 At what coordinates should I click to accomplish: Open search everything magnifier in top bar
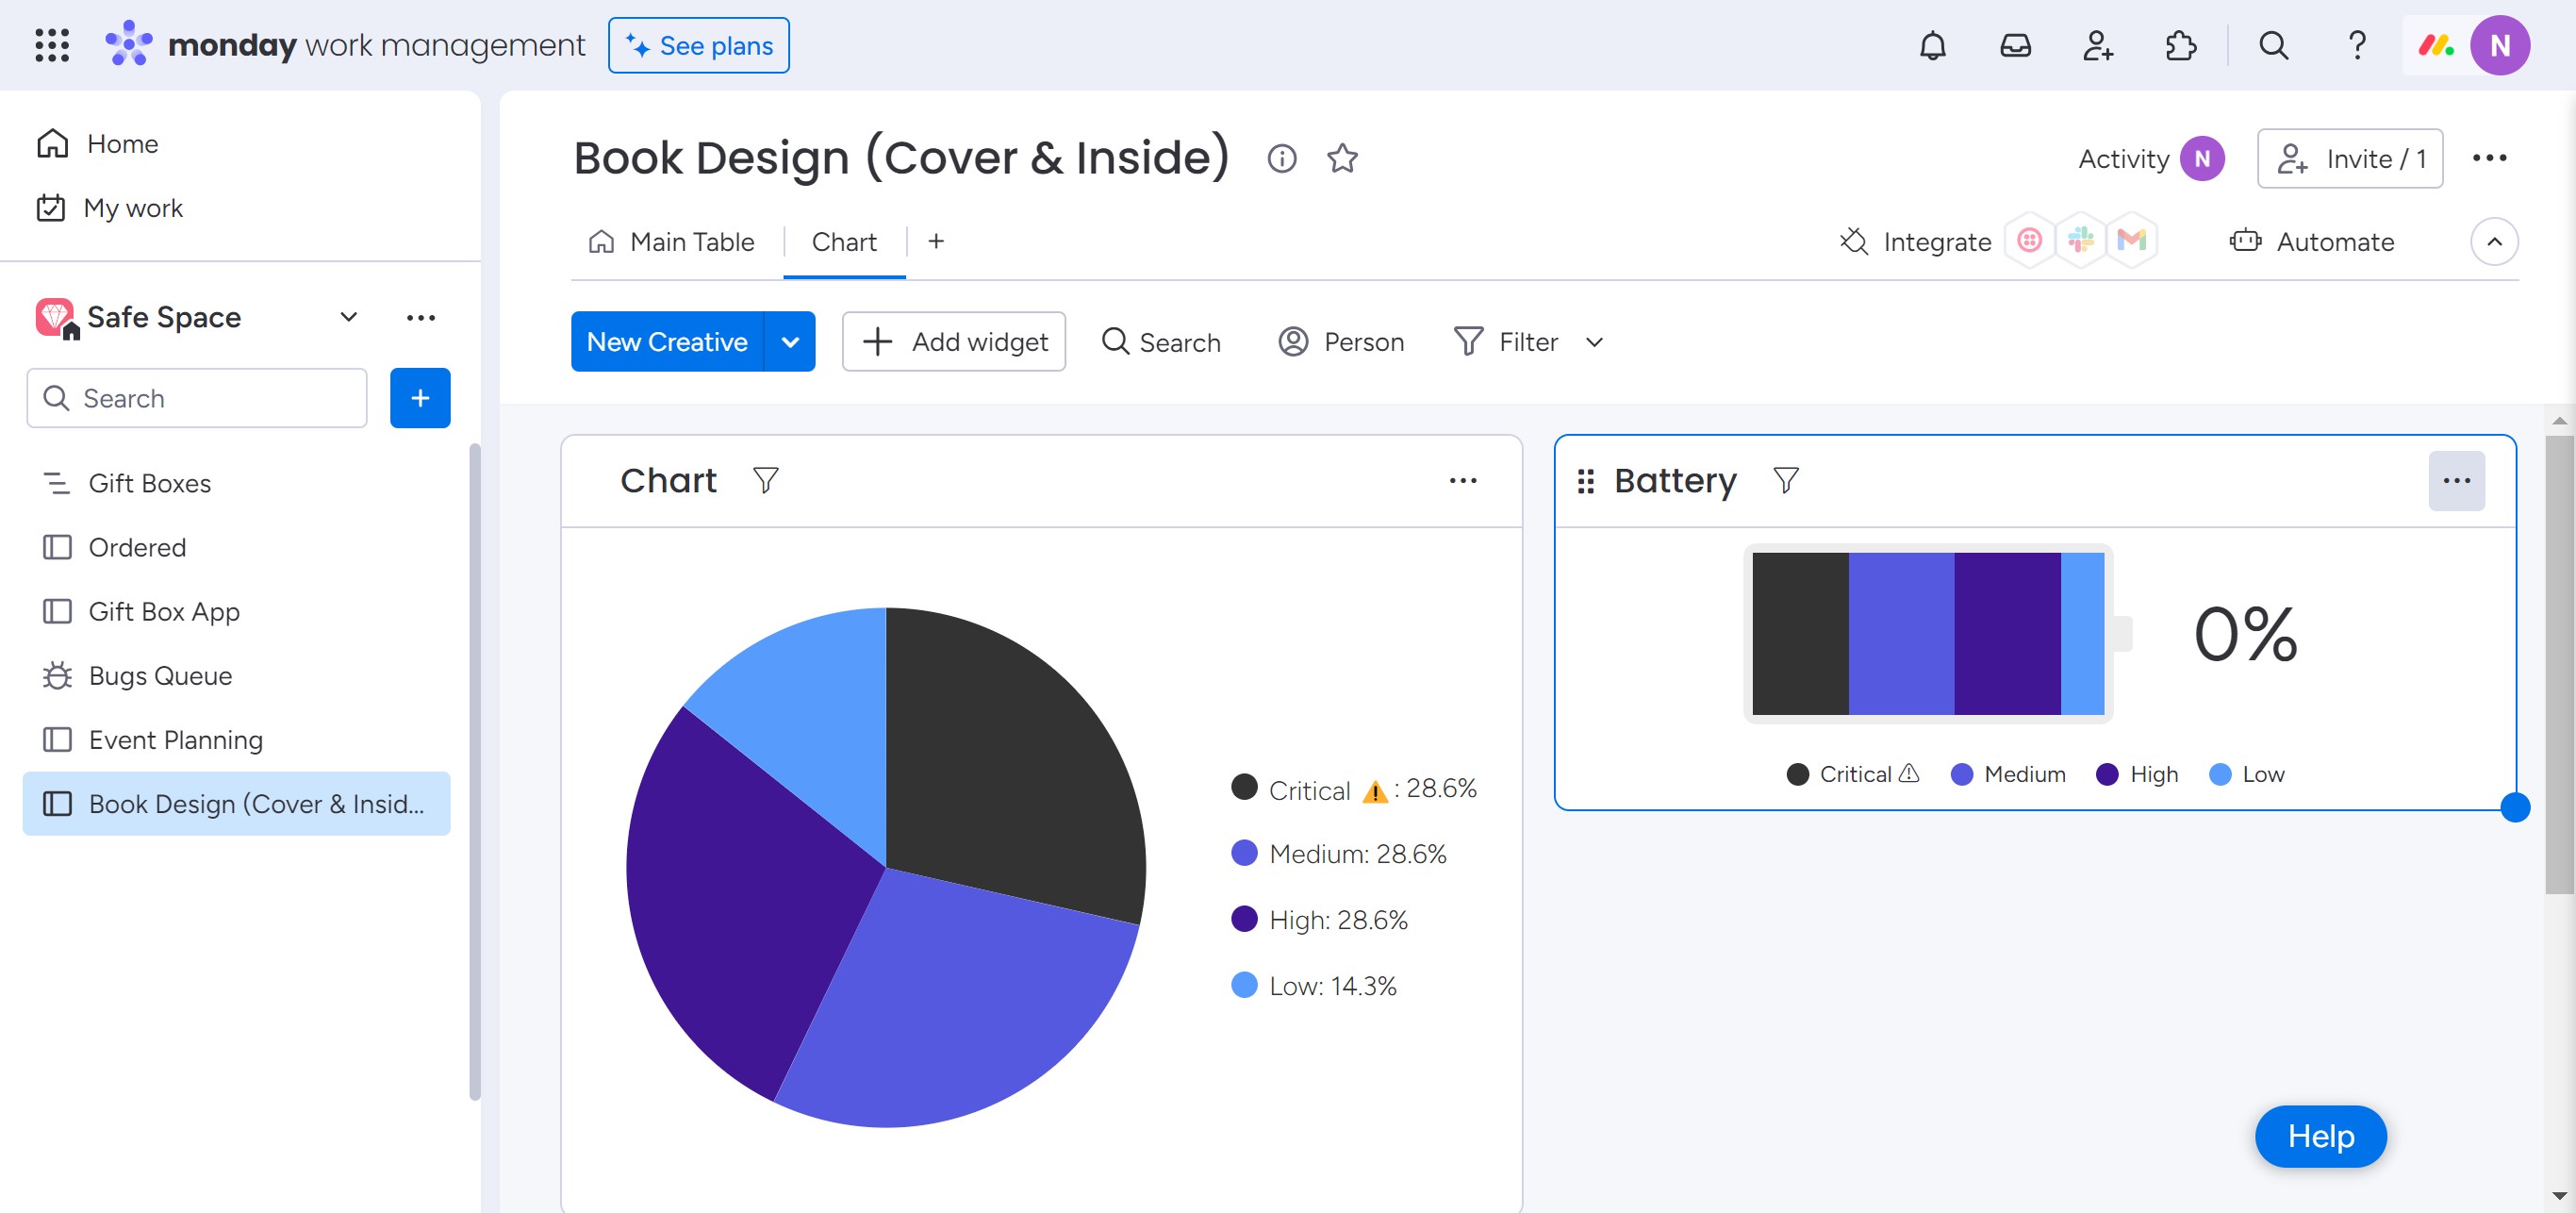[2273, 45]
